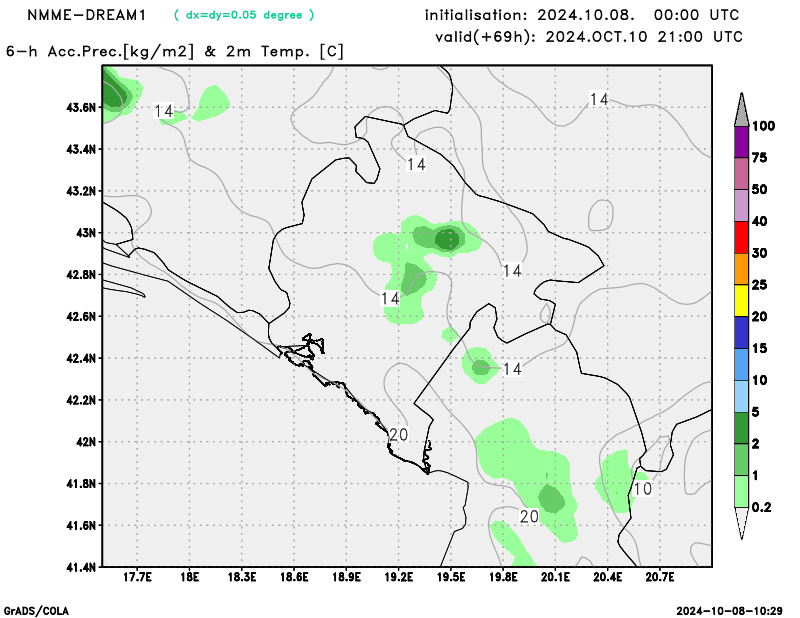Click the 18.9E longitude axis label
Image resolution: width=800 pixels, height=618 pixels.
click(346, 577)
